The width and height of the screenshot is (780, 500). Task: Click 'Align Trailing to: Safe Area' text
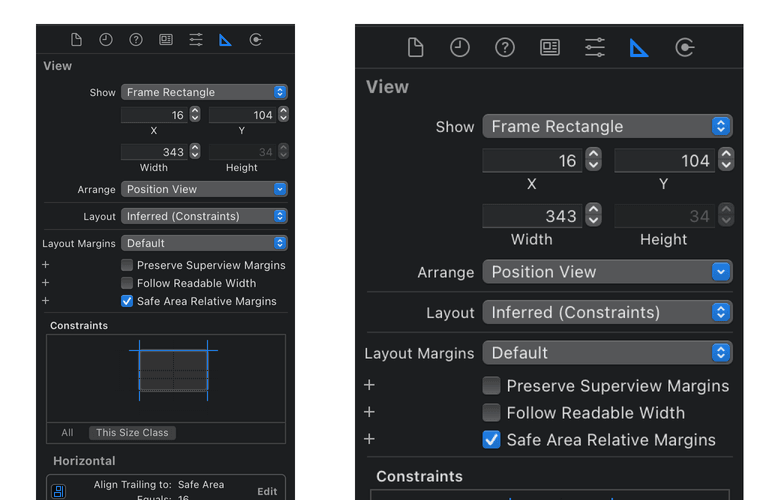(159, 485)
